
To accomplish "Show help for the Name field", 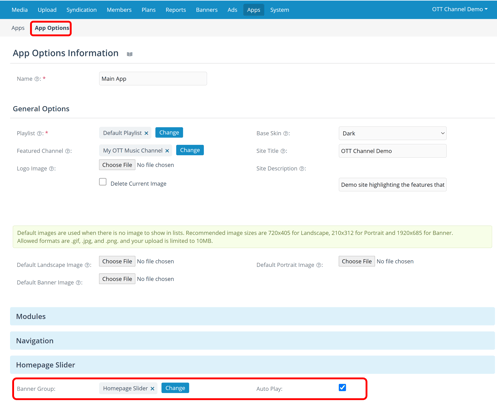I will [x=37, y=79].
